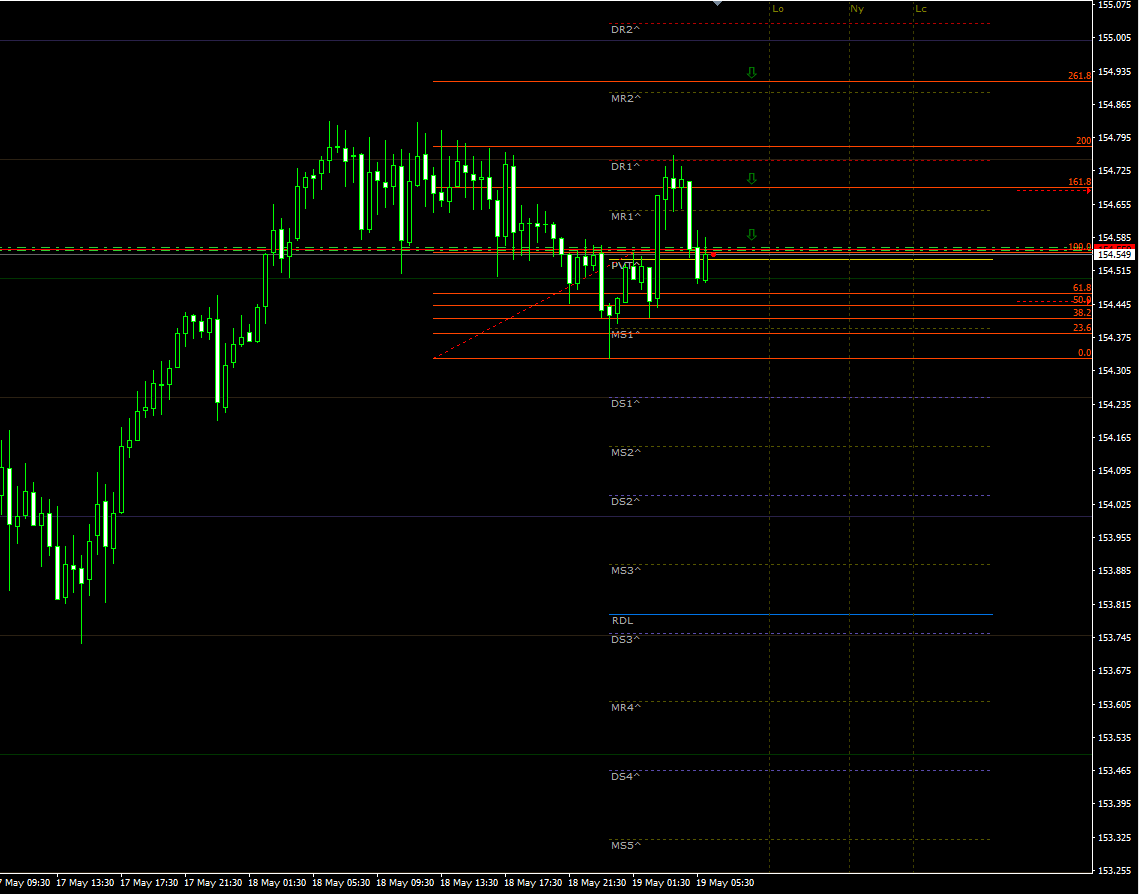Image resolution: width=1139 pixels, height=894 pixels.
Task: Select the DS4^ dashed level label
Action: point(625,777)
